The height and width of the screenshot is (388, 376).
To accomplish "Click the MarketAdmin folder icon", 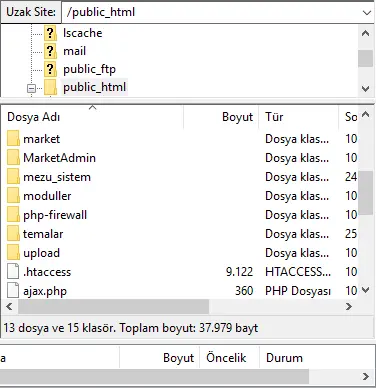I will (13, 158).
